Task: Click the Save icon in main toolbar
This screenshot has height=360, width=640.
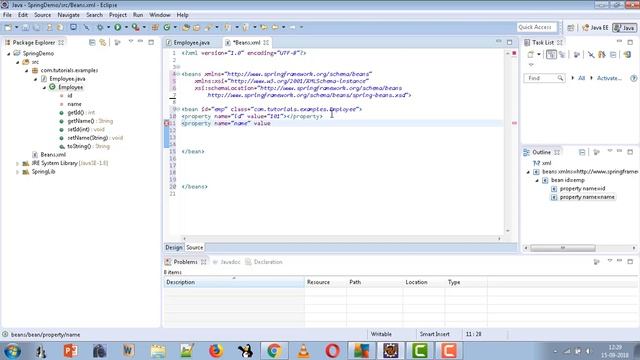Action: point(25,27)
